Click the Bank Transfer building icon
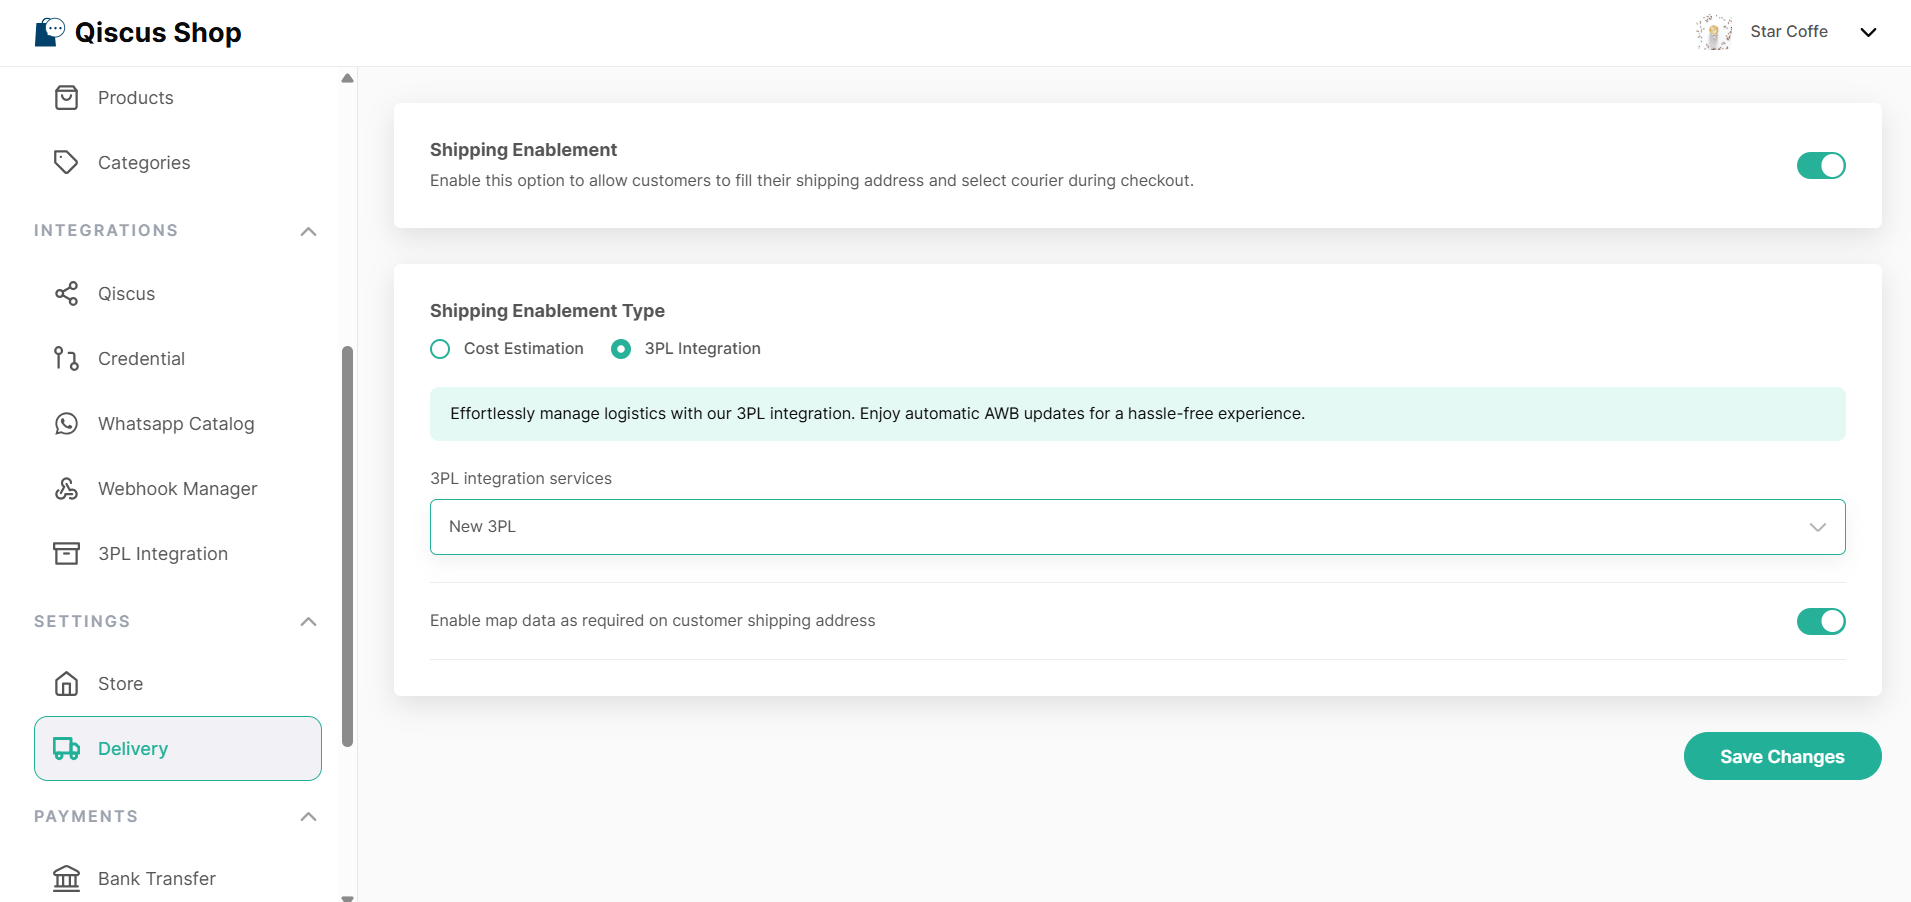This screenshot has height=902, width=1911. point(66,879)
